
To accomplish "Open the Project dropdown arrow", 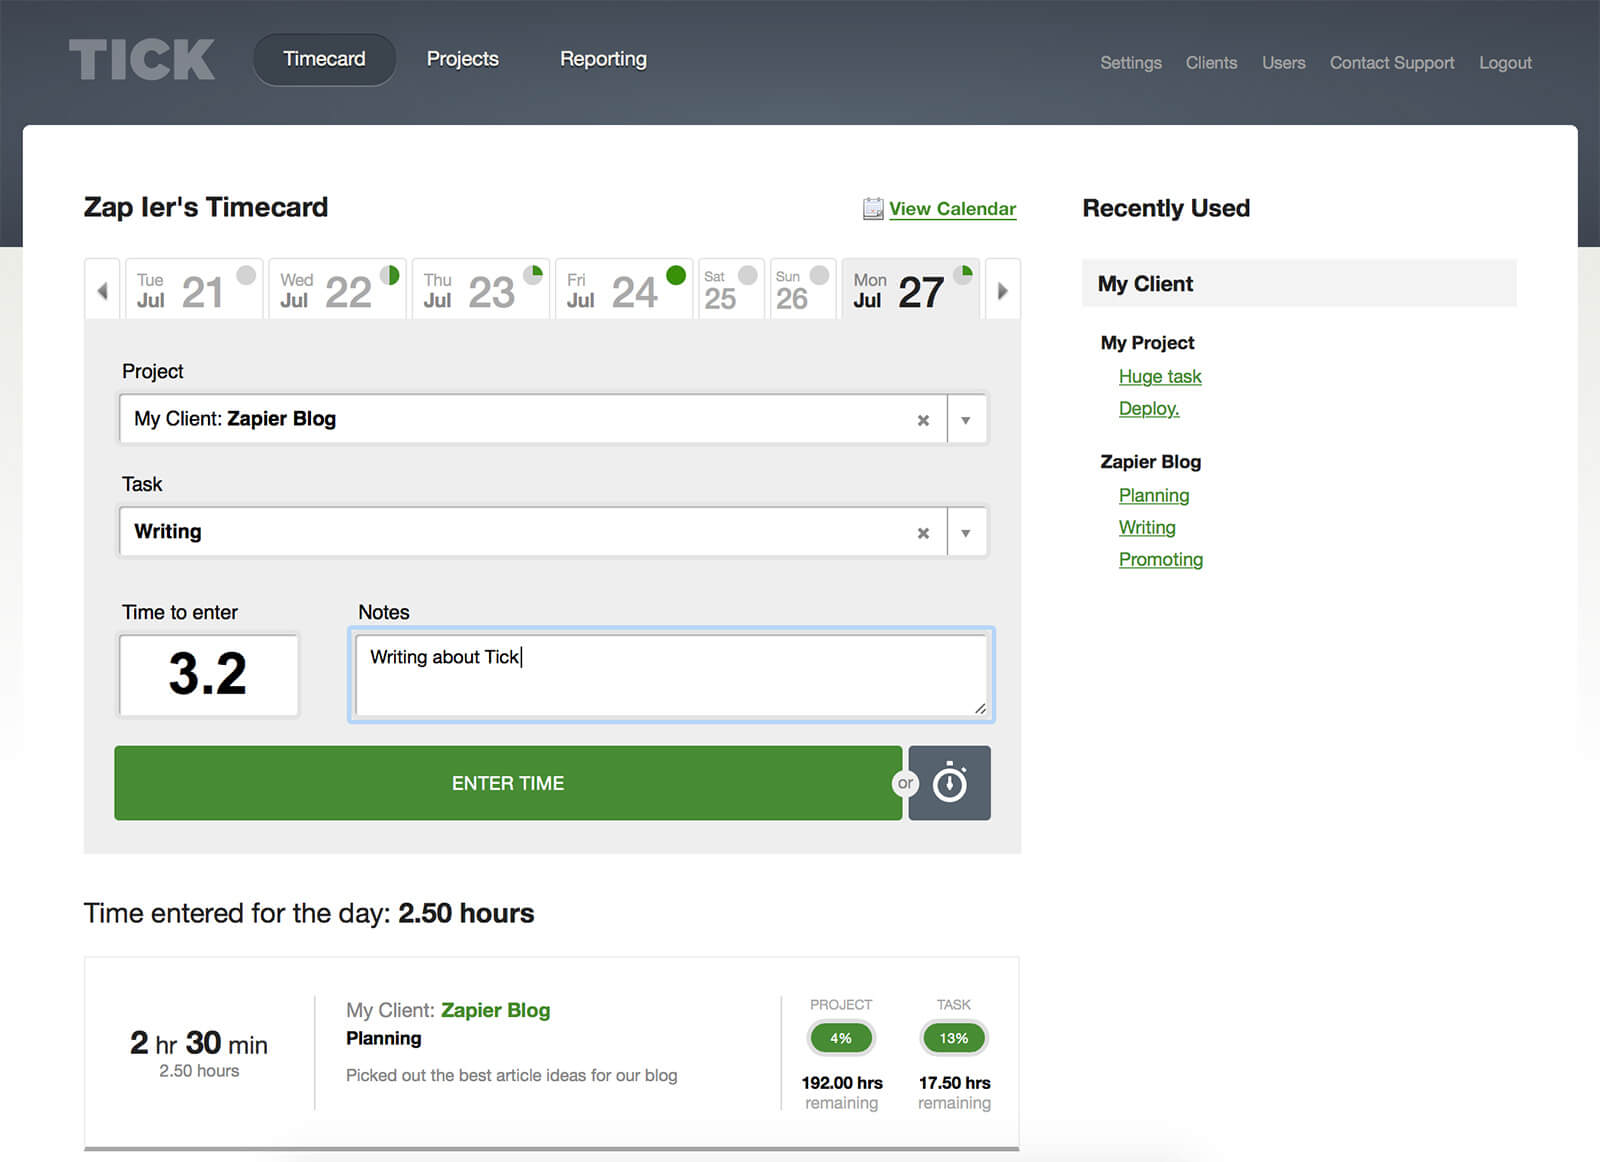I will [966, 420].
